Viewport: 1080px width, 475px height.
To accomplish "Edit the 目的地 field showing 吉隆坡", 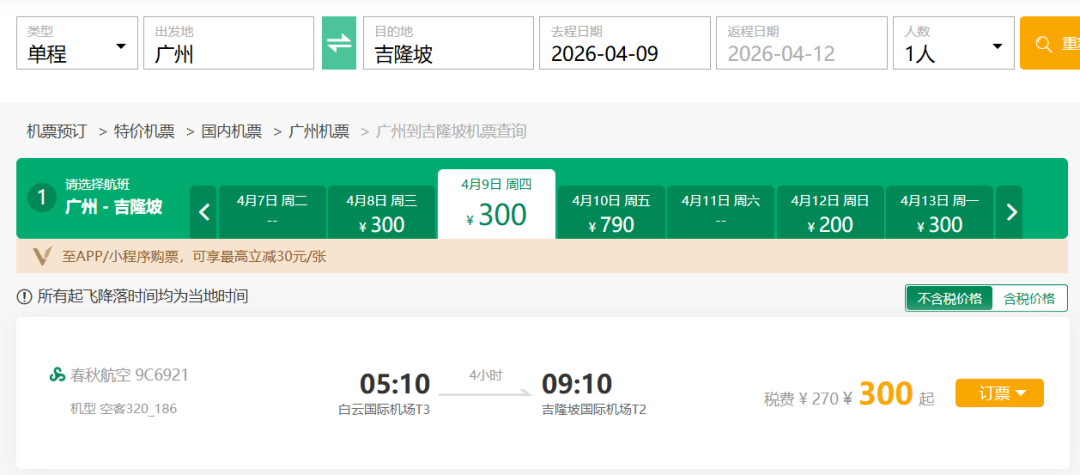I will click(x=448, y=43).
